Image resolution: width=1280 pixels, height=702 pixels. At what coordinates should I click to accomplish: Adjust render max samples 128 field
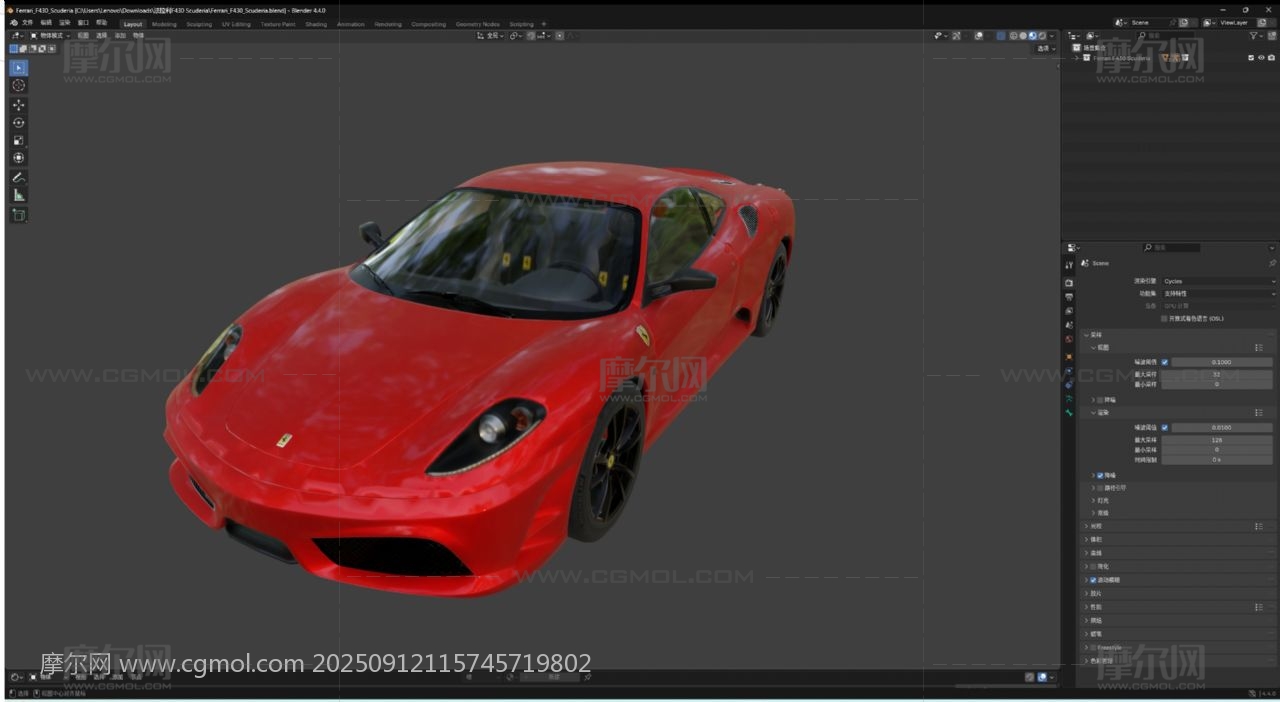pyautogui.click(x=1216, y=440)
